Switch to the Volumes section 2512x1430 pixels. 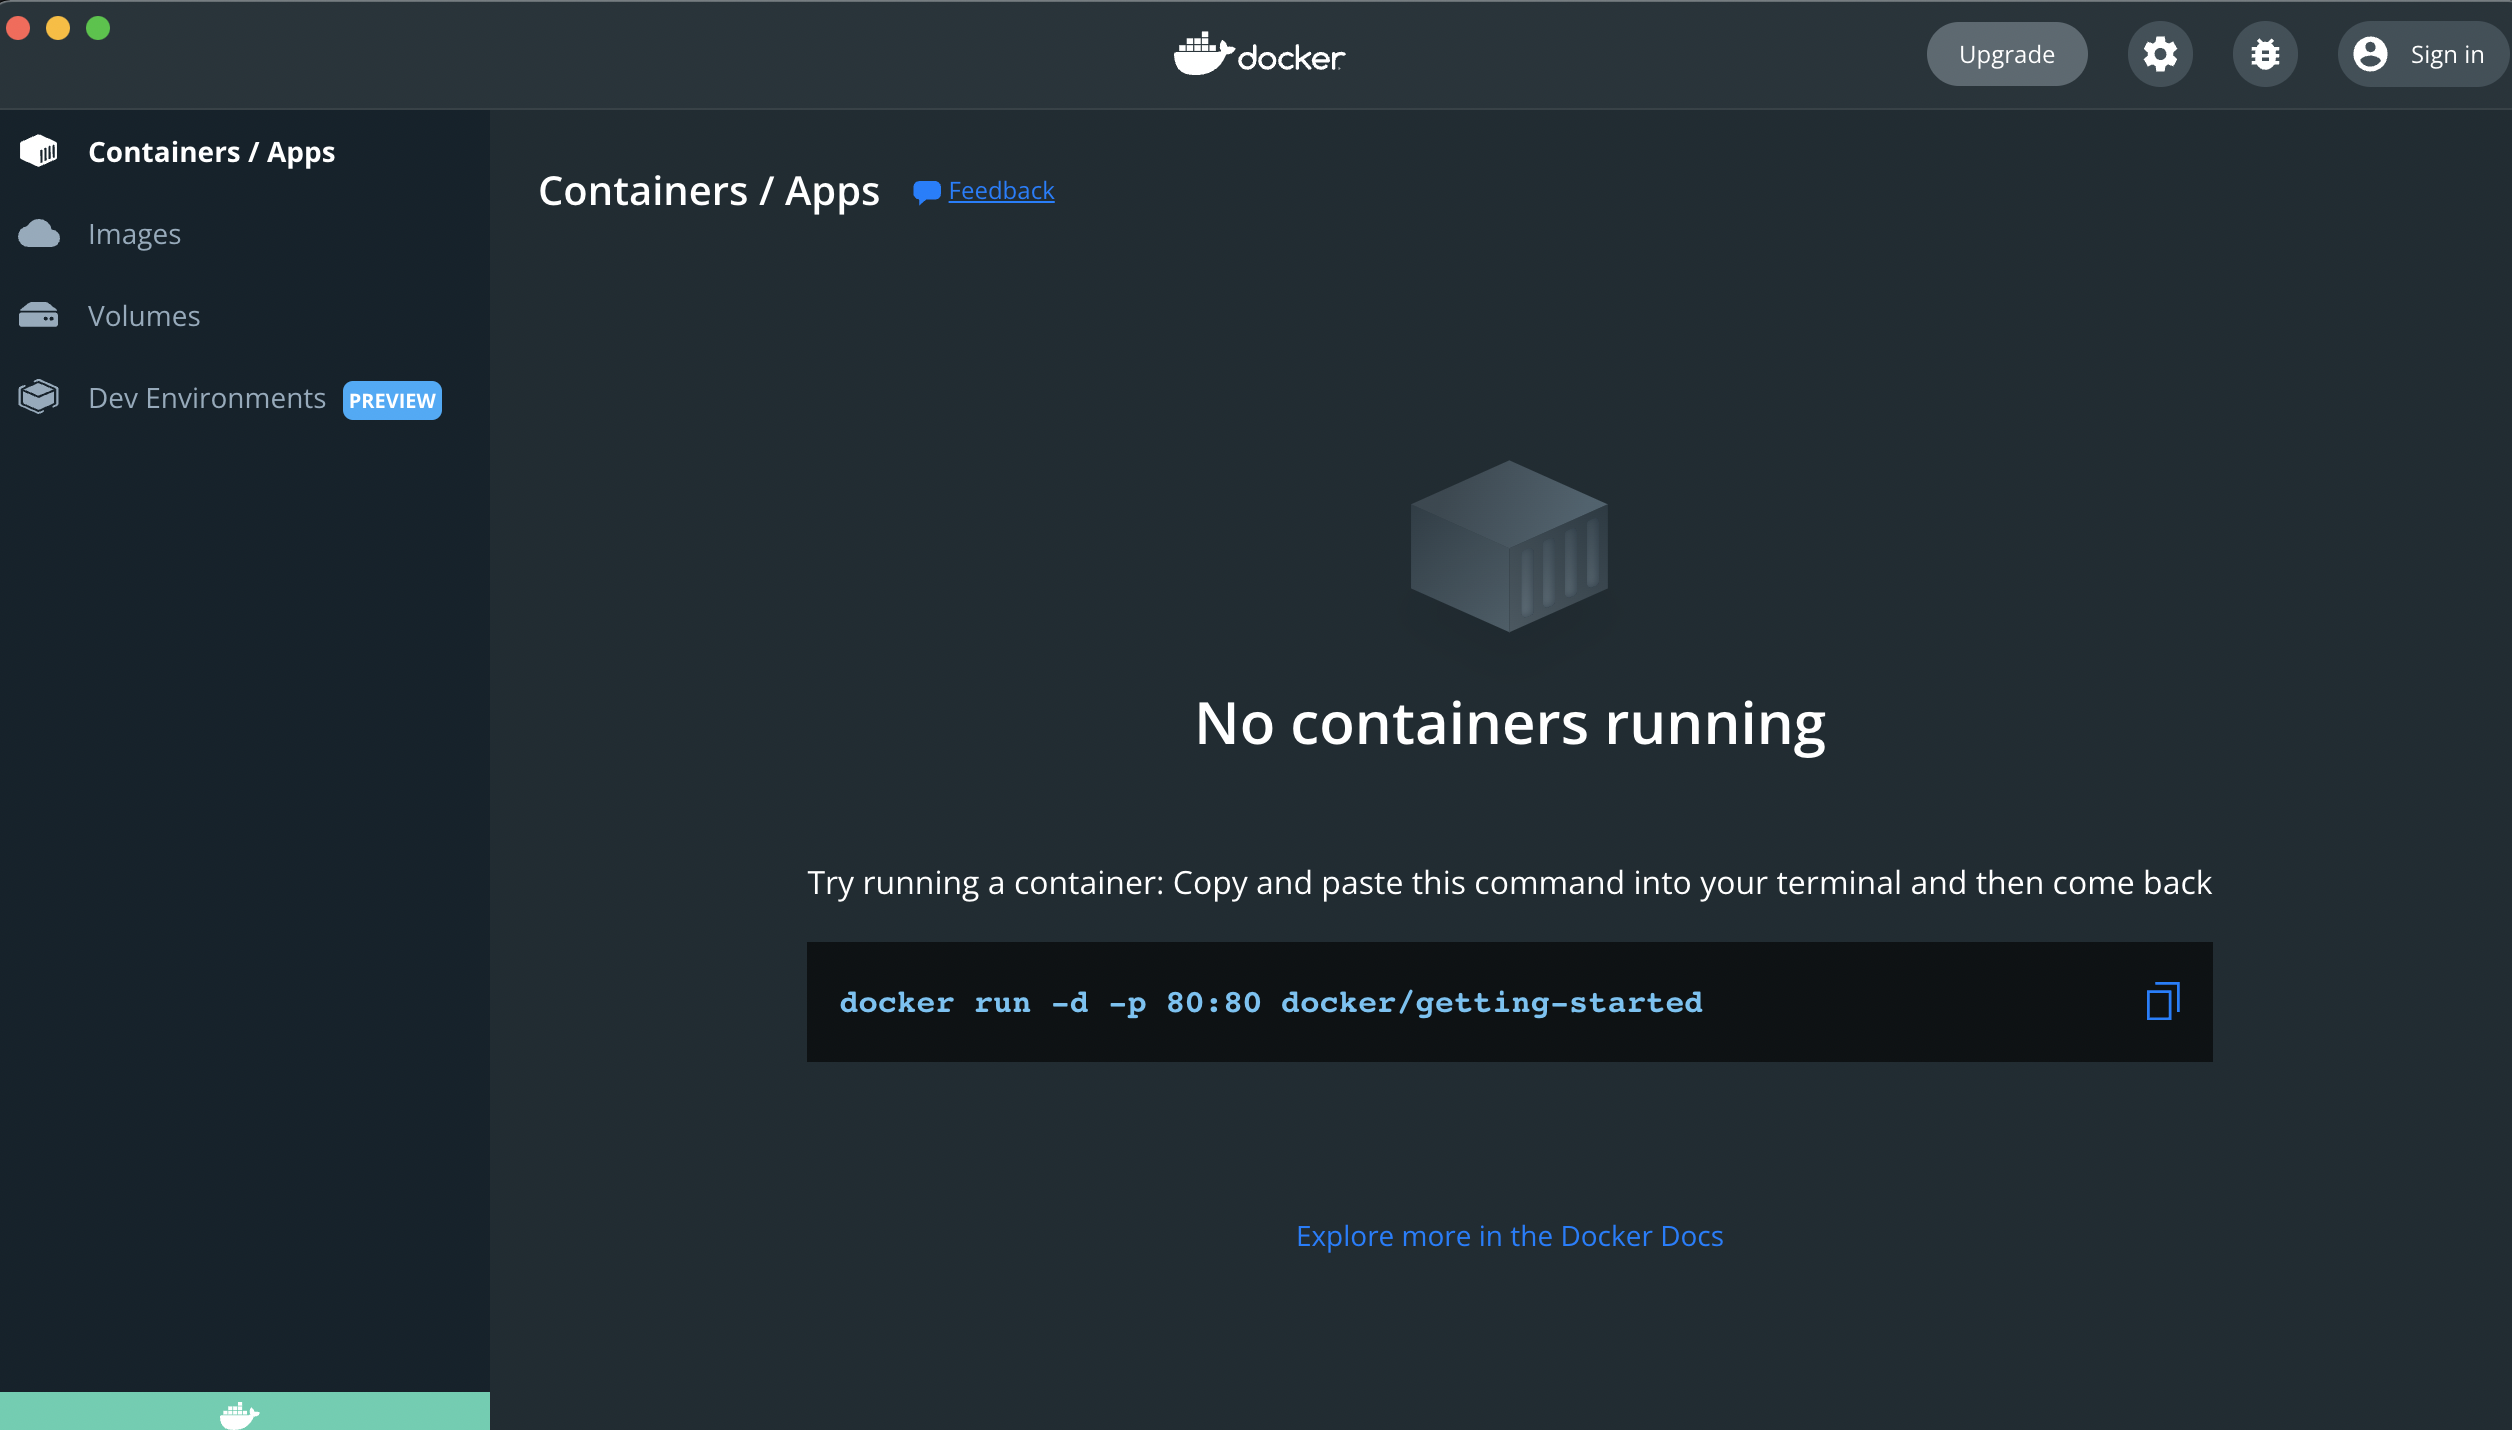coord(144,316)
